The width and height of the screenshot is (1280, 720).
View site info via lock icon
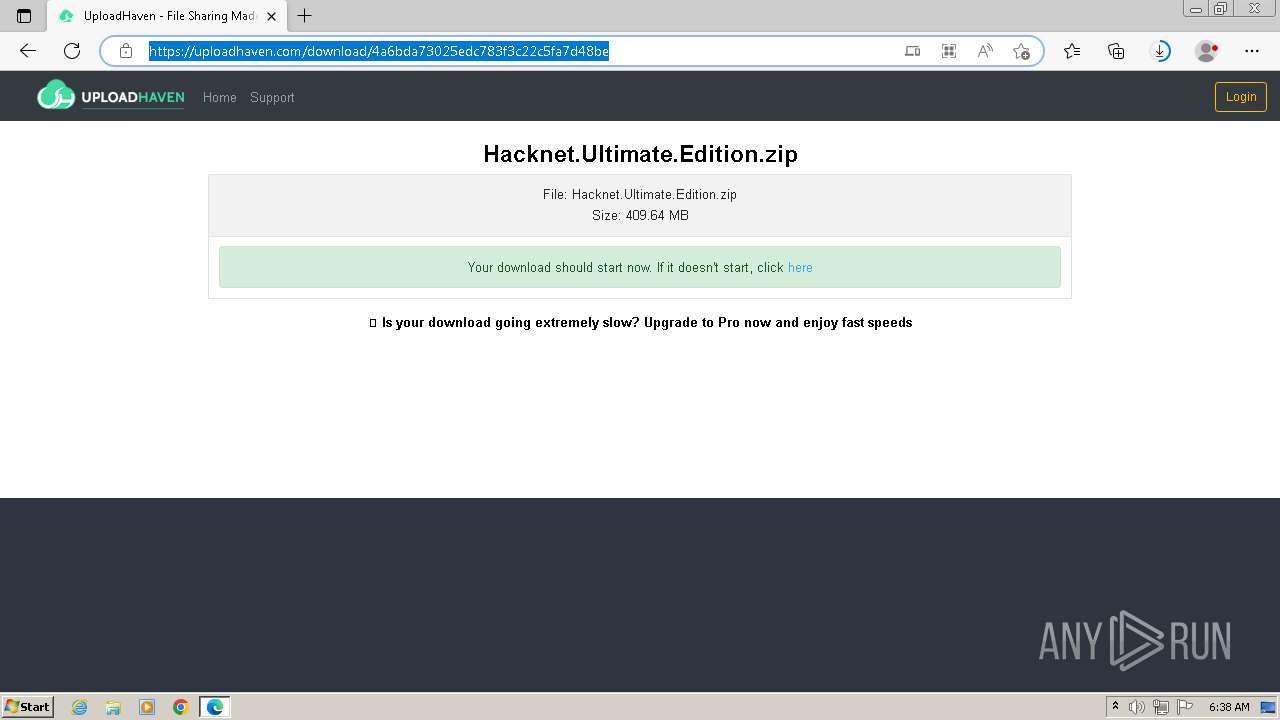(x=126, y=51)
